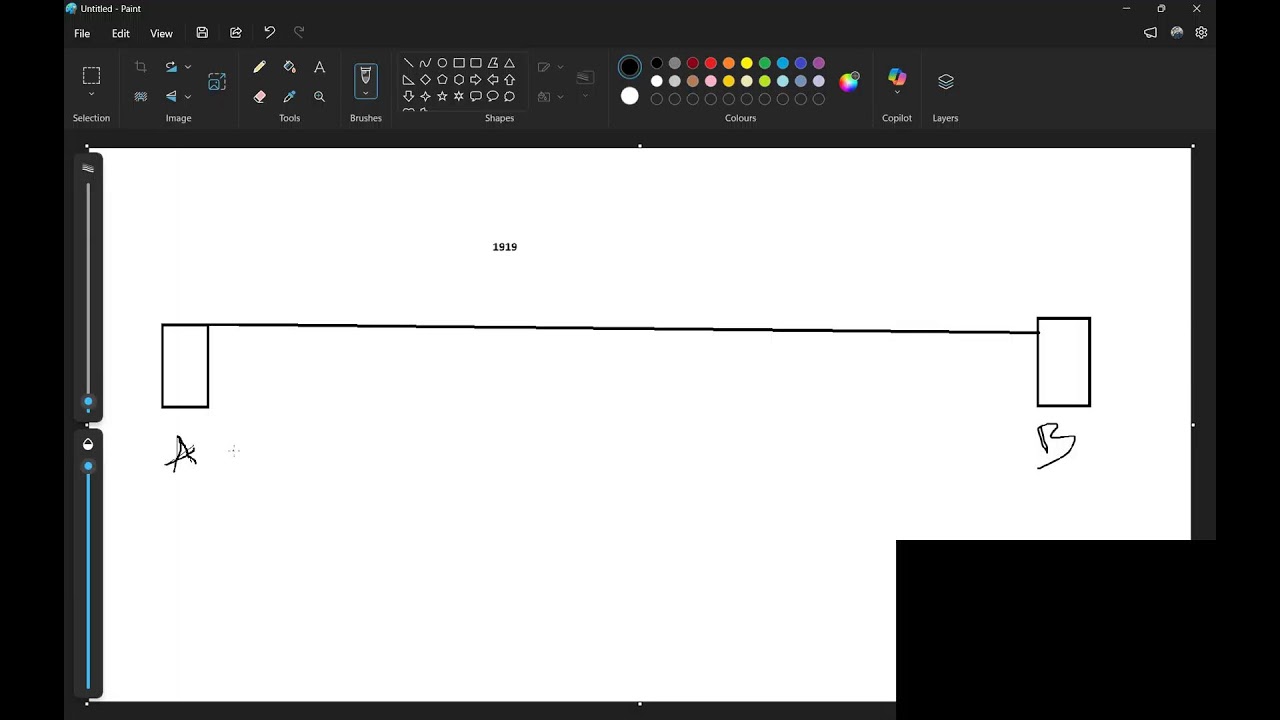Choose the Triangle shape
Image resolution: width=1280 pixels, height=720 pixels.
tap(510, 63)
